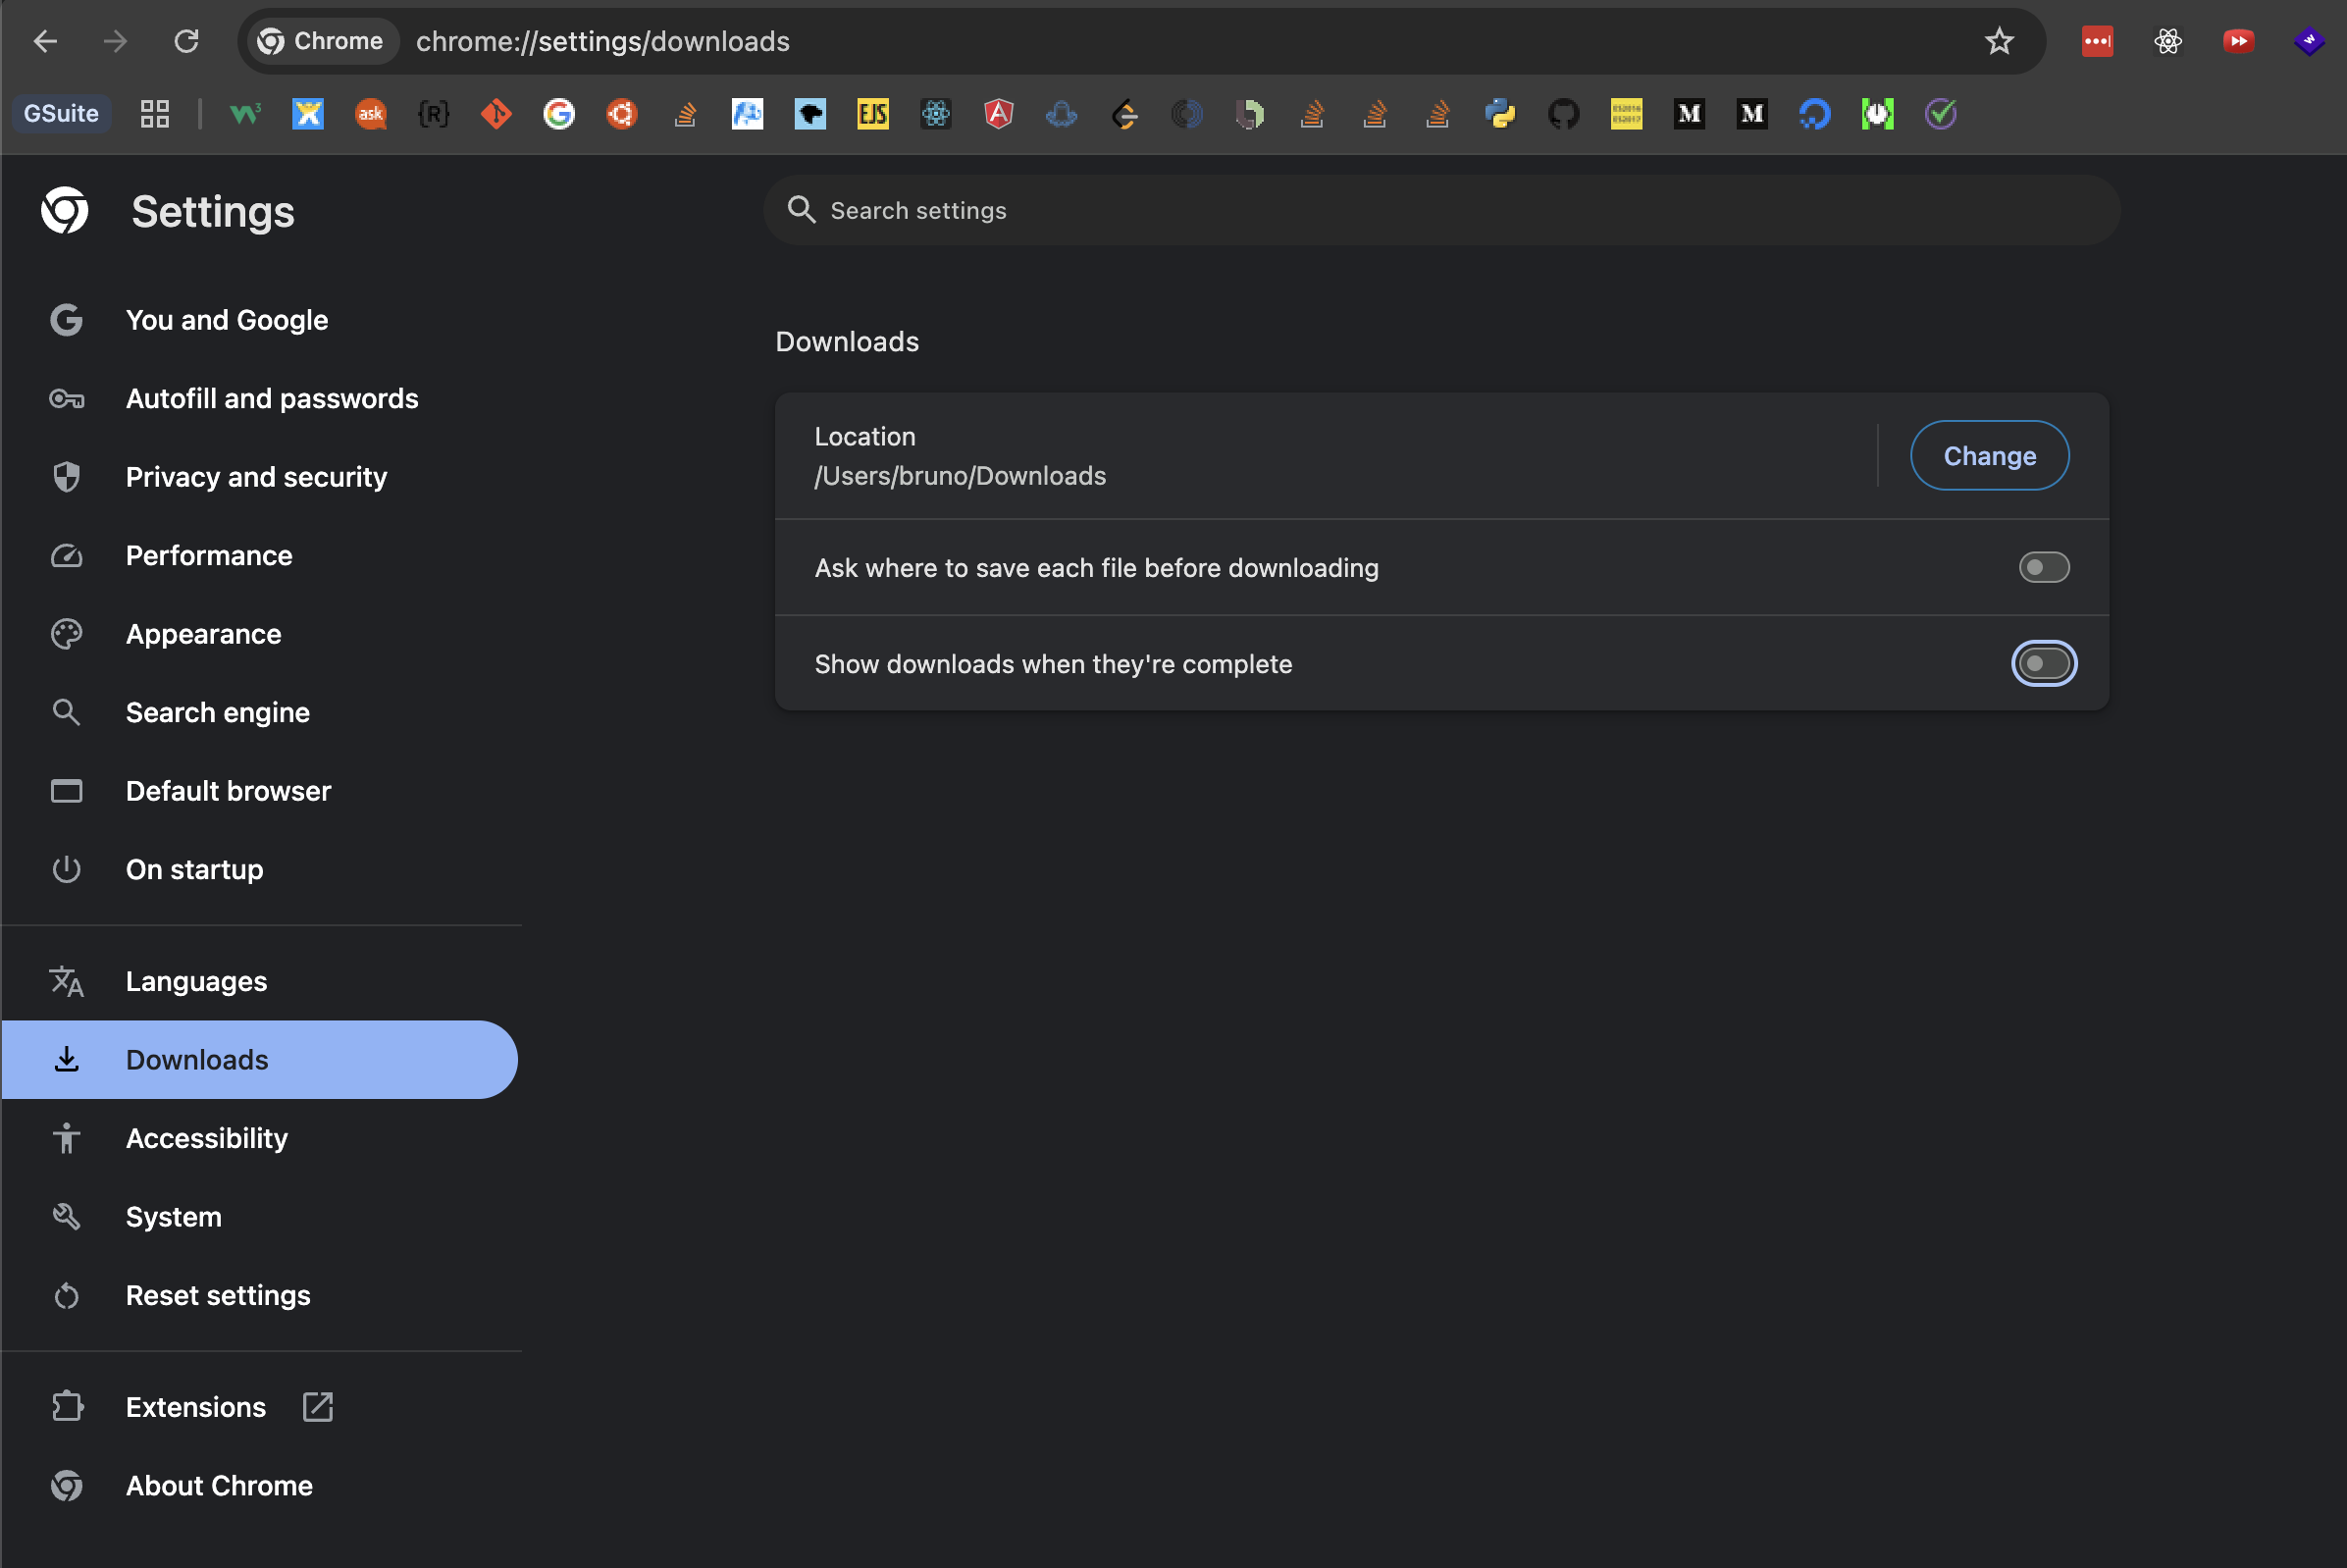Open the apps grid bookmark icon
This screenshot has height=1568, width=2347.
(154, 114)
